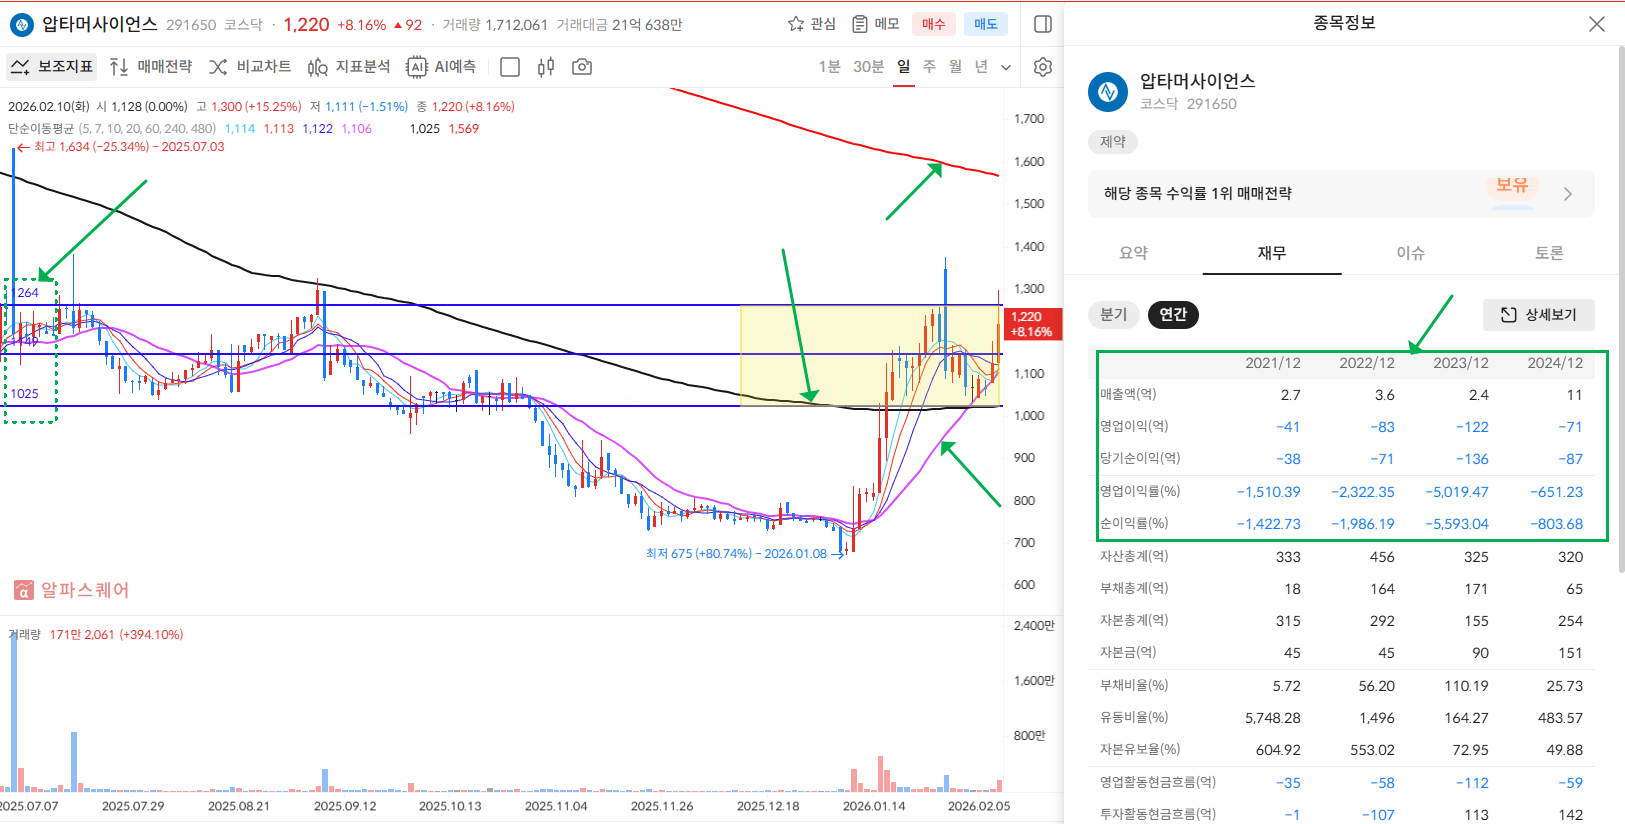Click the 부채비율(%) row label

pyautogui.click(x=1134, y=685)
